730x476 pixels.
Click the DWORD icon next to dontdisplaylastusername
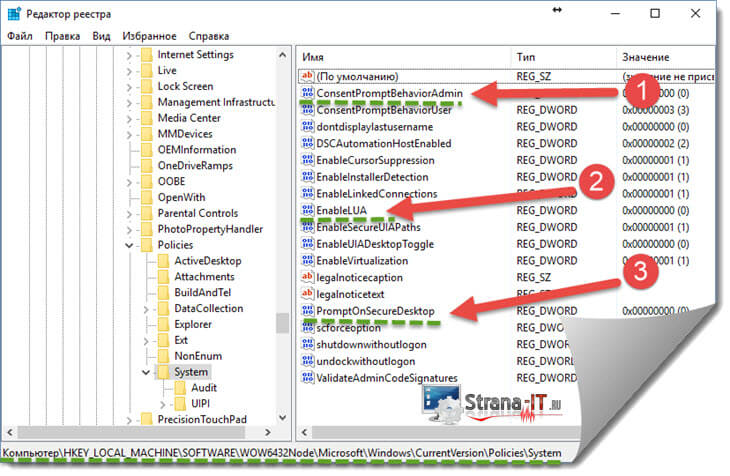[x=307, y=127]
